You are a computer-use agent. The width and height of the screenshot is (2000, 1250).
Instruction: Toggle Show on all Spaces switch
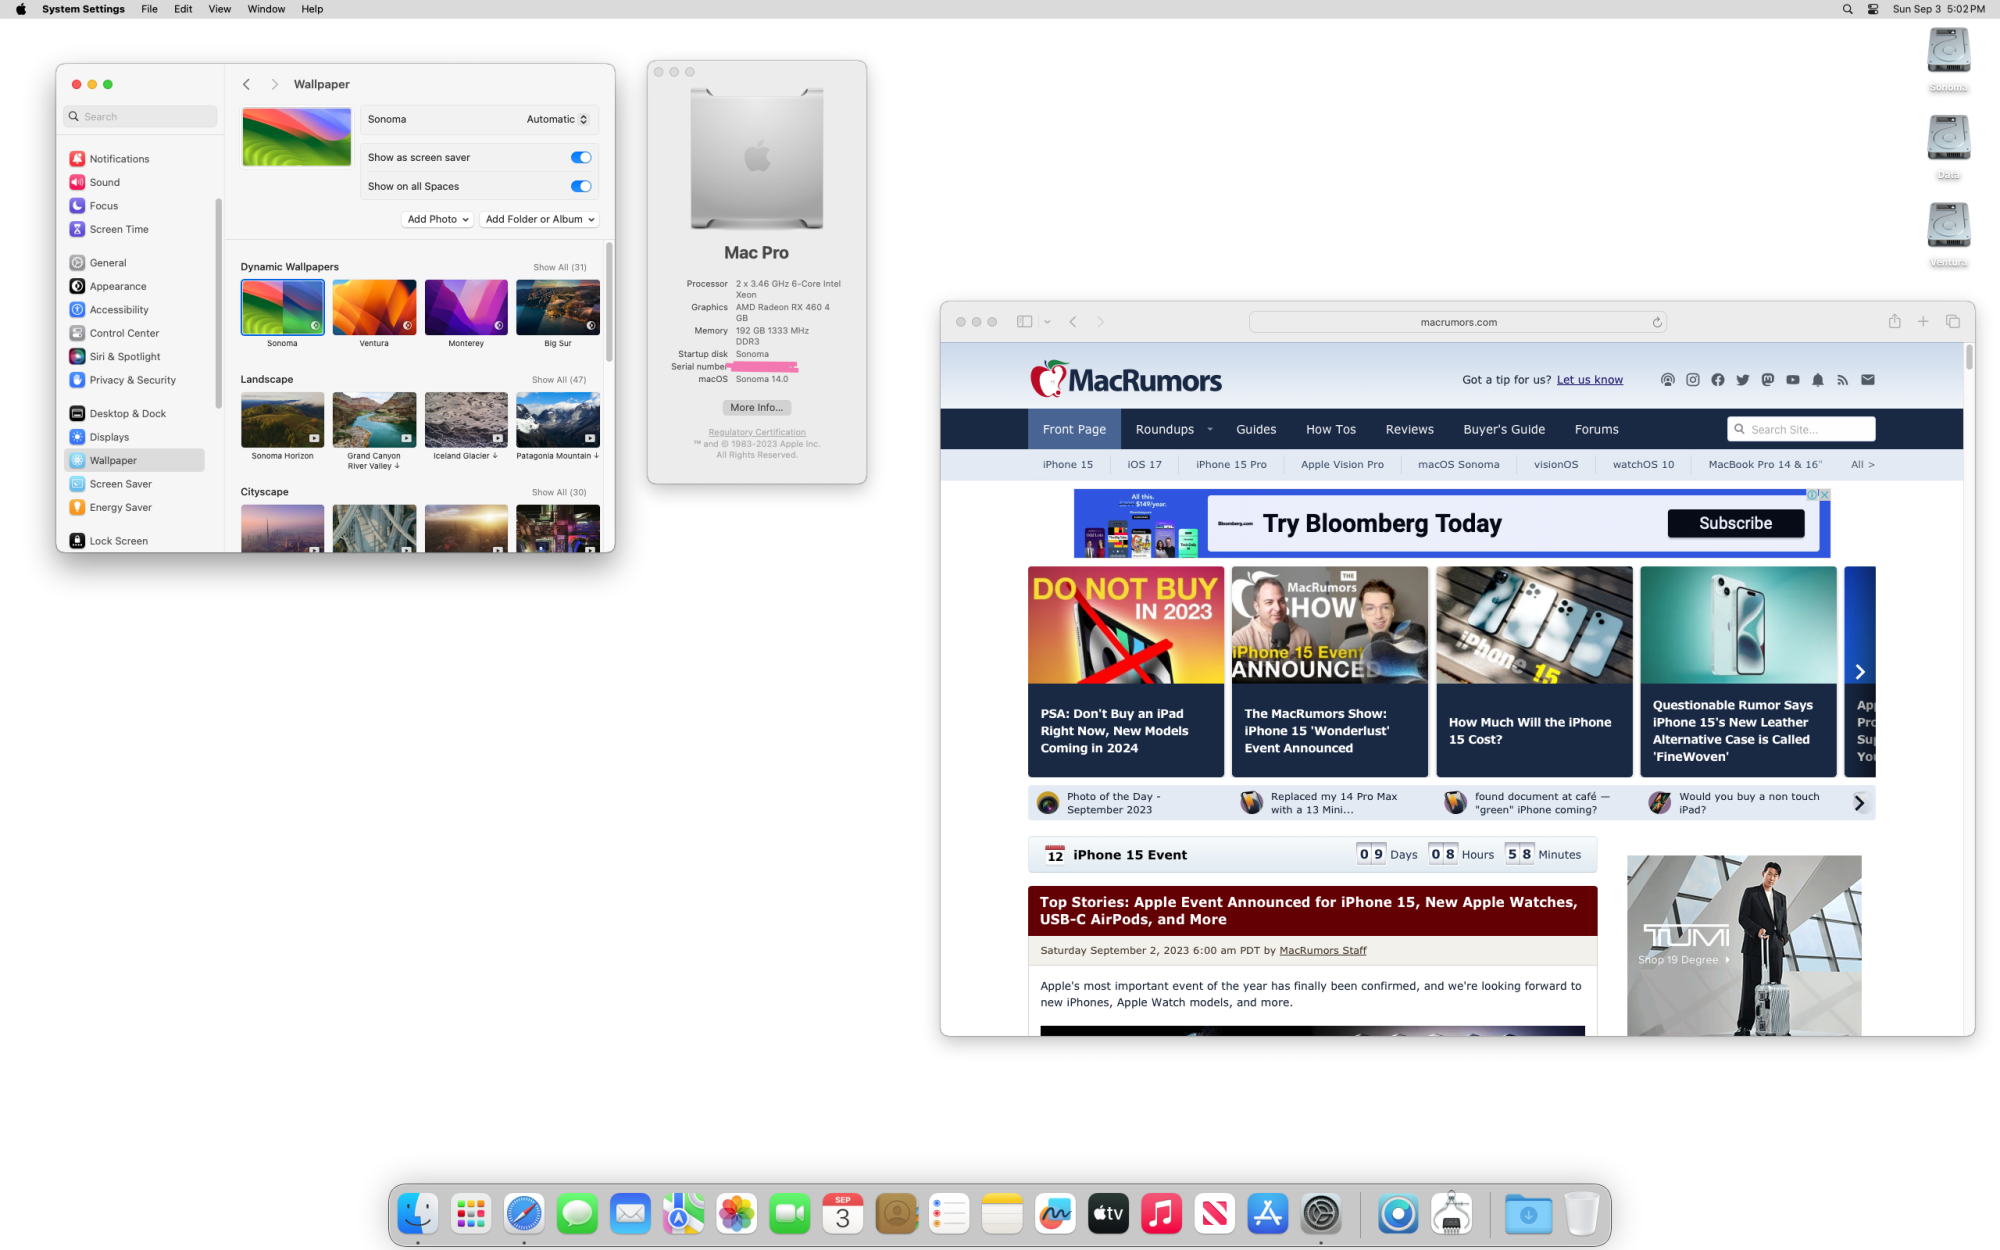tap(581, 186)
